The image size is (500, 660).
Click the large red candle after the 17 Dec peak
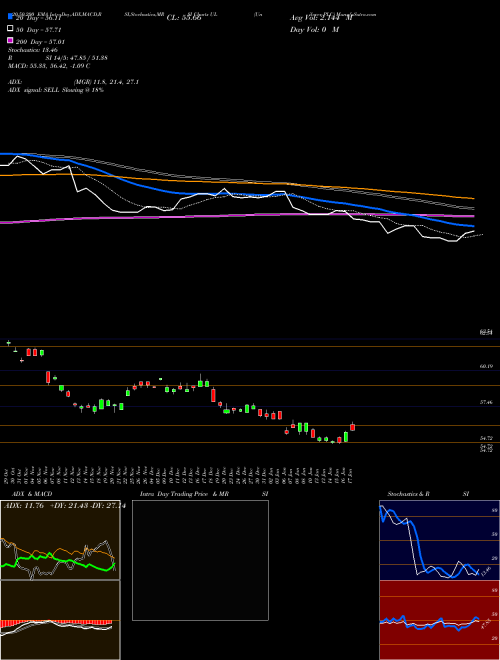click(213, 395)
